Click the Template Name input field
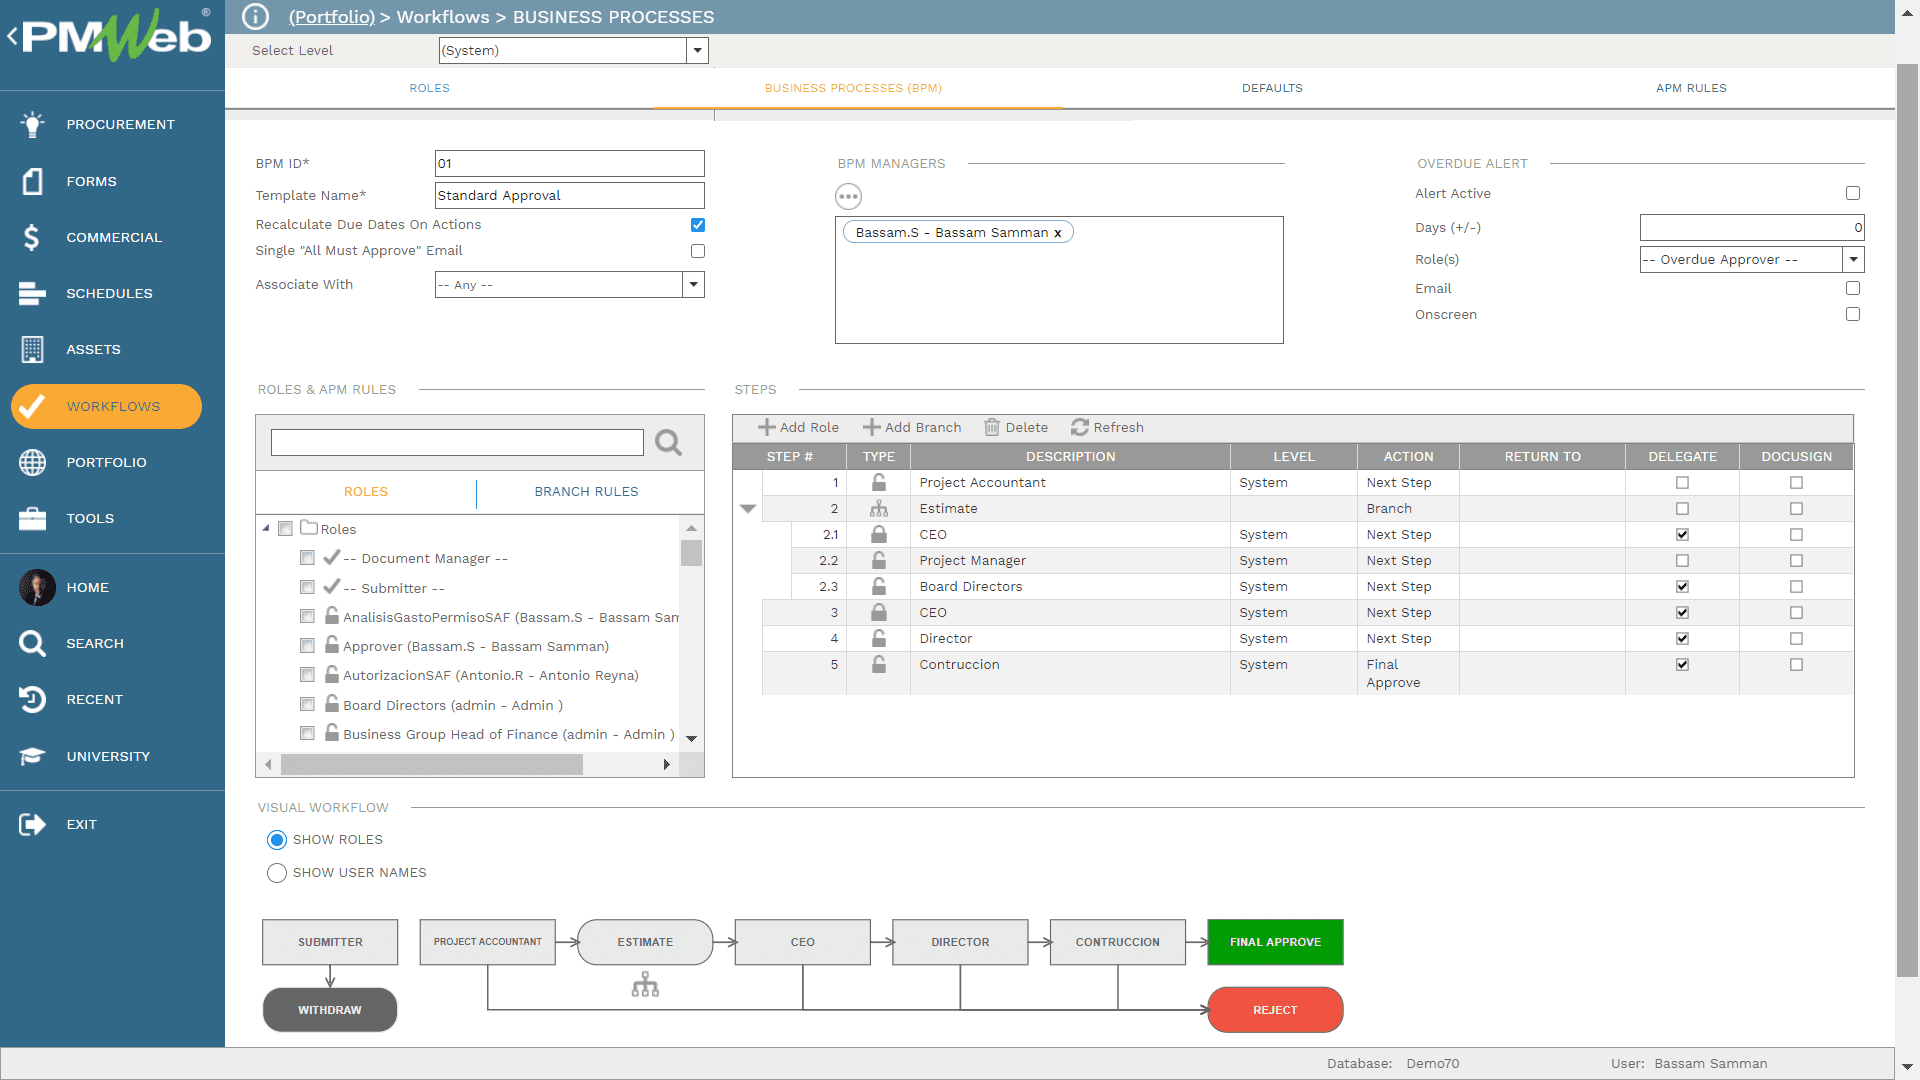Image resolution: width=1920 pixels, height=1080 pixels. click(x=570, y=195)
